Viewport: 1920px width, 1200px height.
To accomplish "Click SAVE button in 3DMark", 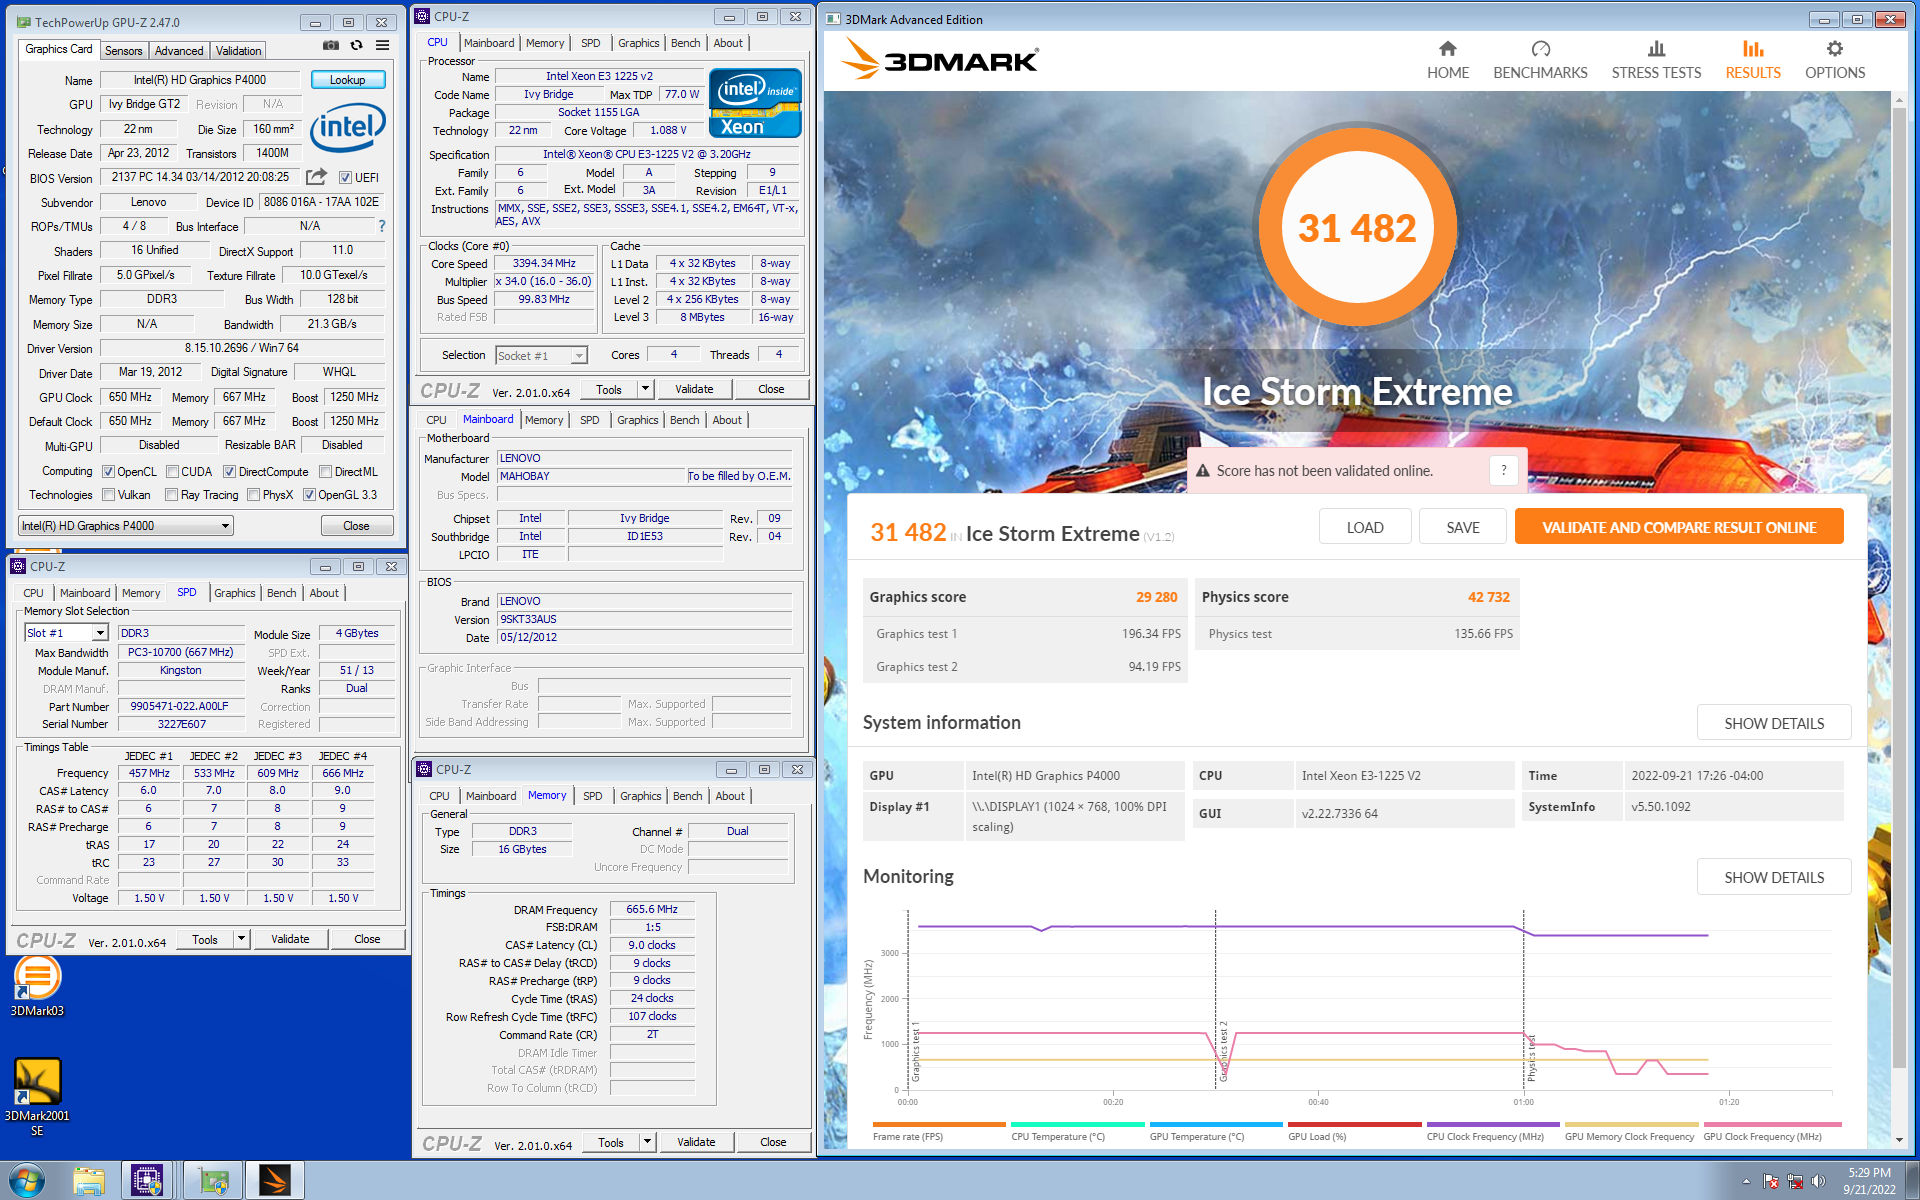I will tap(1462, 527).
